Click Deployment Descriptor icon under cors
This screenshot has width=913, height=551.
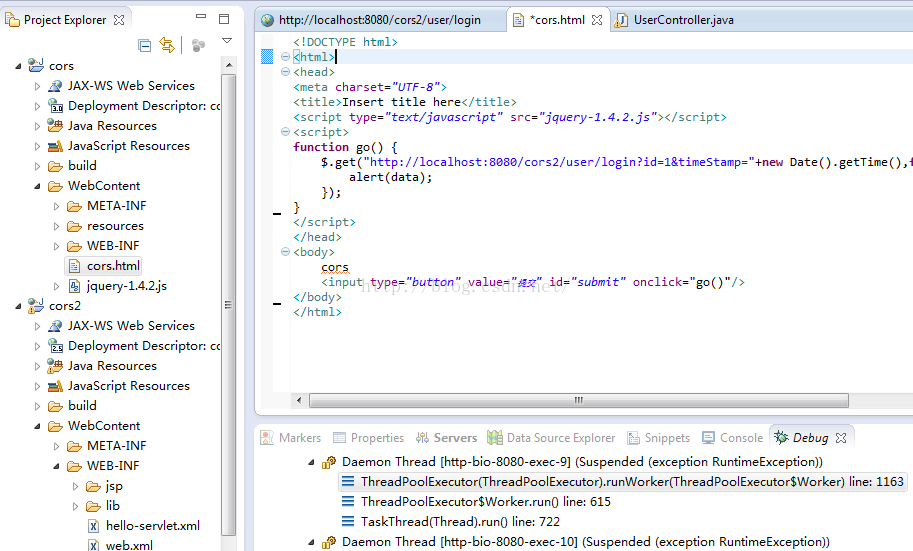(x=55, y=106)
